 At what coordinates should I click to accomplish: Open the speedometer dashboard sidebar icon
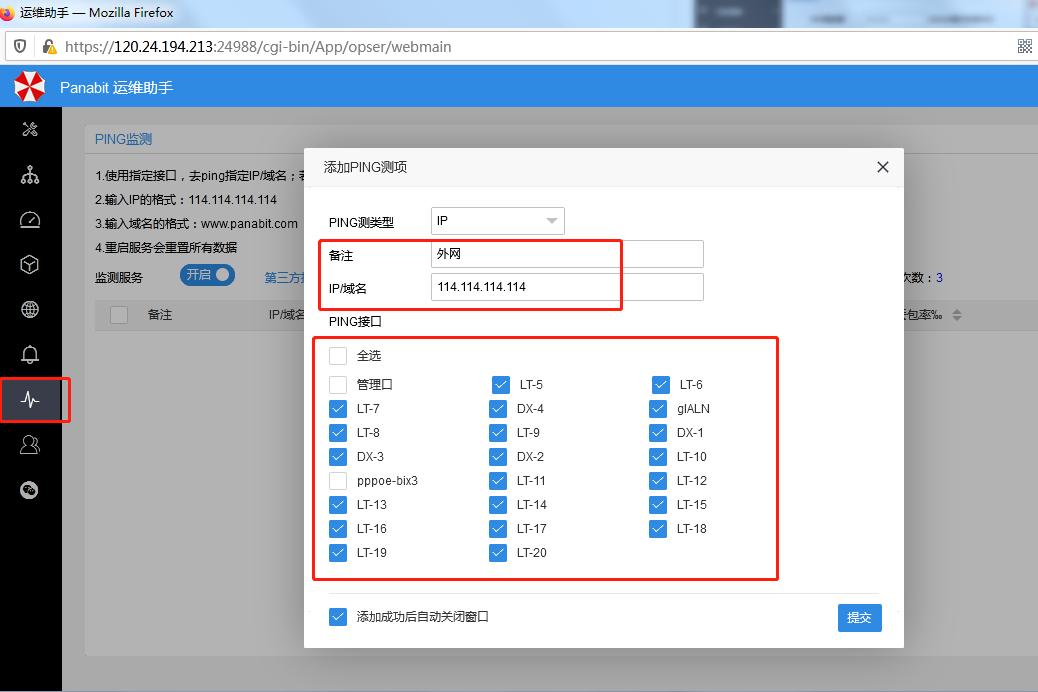point(30,220)
